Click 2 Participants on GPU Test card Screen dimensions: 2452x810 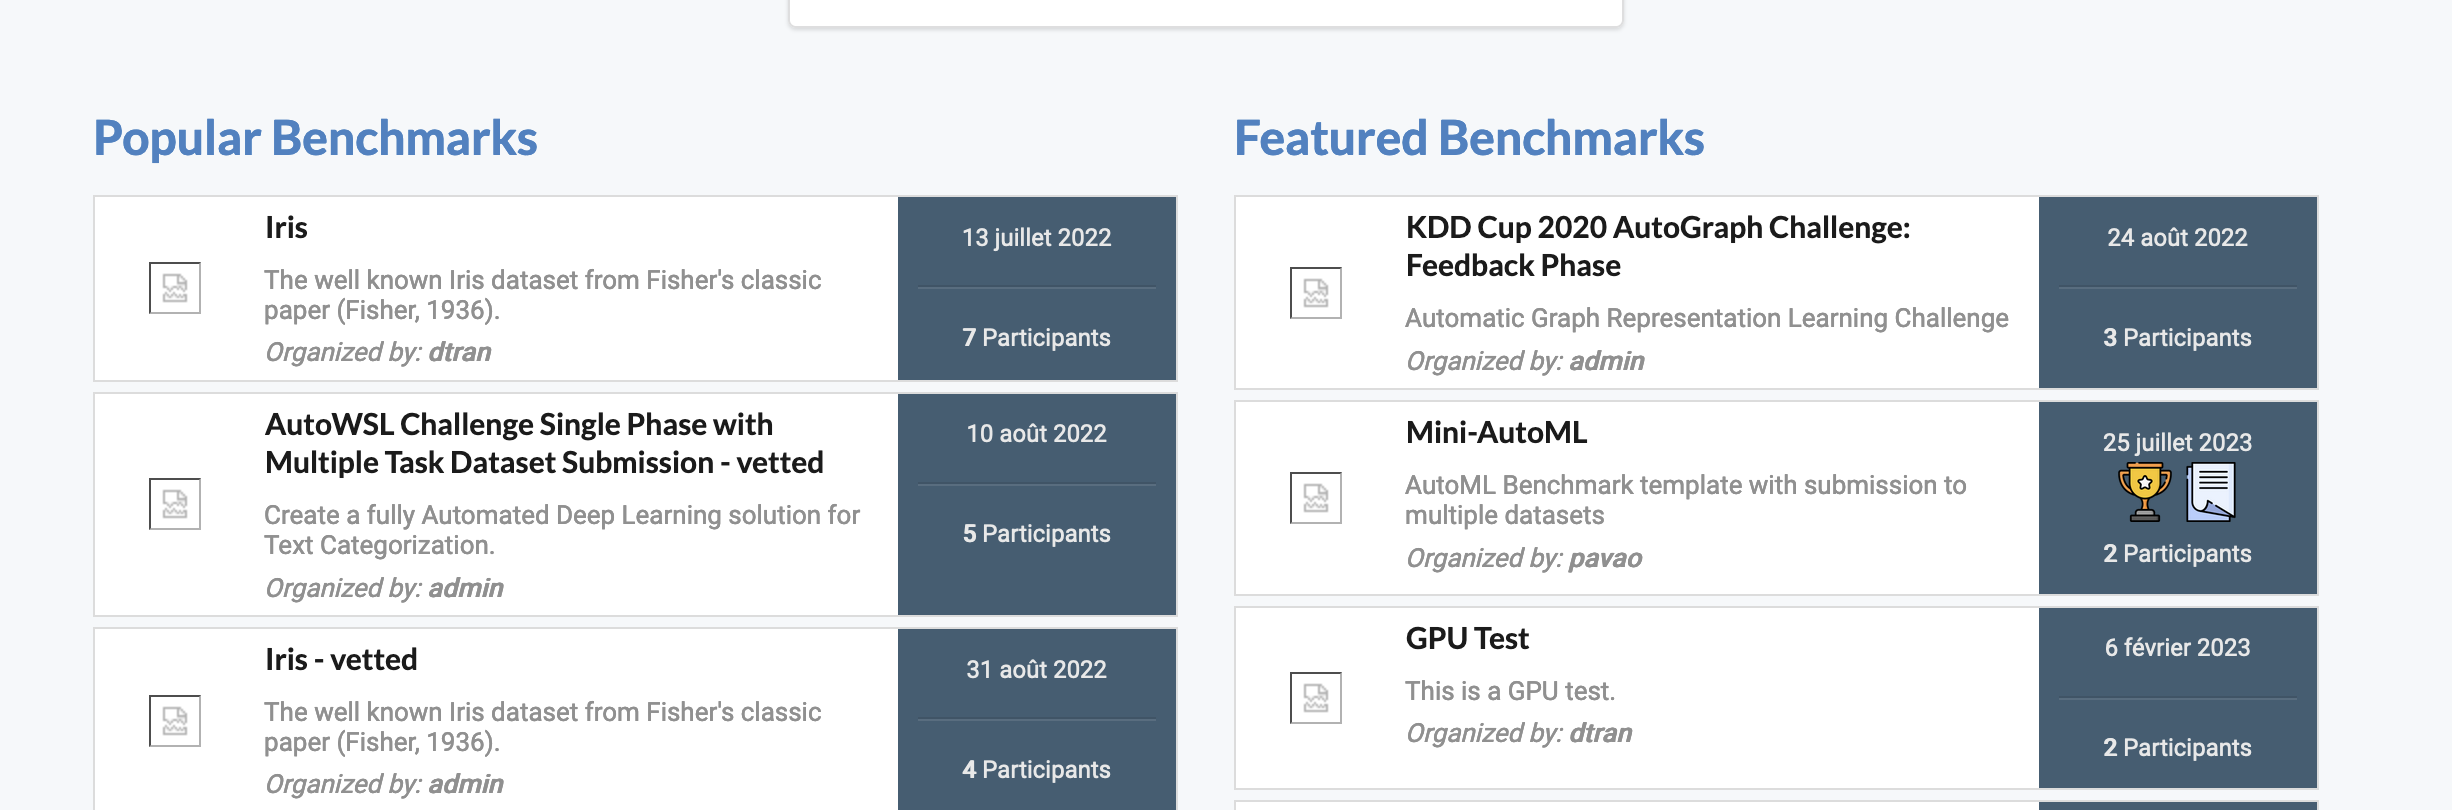point(2178,748)
